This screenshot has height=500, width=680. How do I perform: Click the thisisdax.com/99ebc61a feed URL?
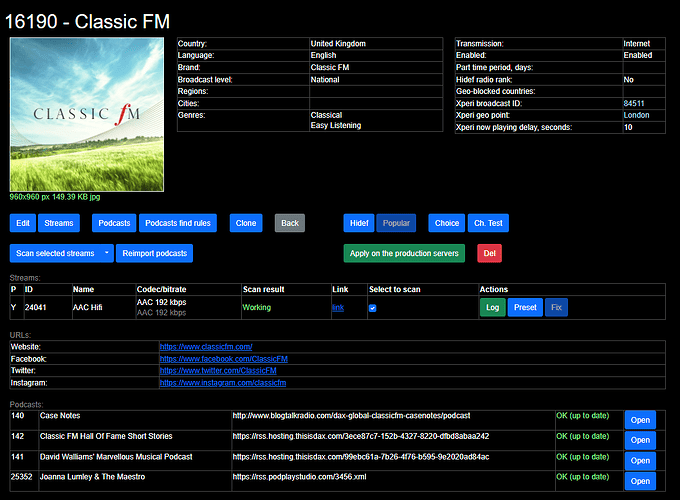361,457
